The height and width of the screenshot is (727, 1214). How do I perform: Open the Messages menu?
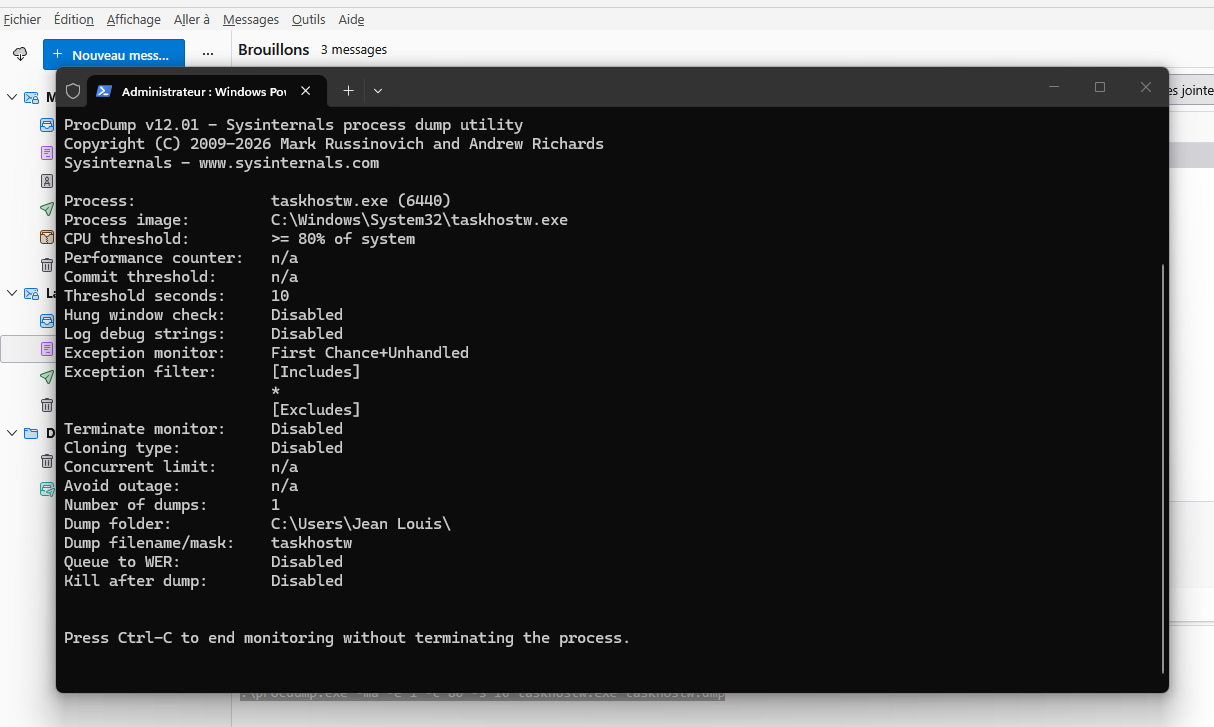(x=251, y=19)
